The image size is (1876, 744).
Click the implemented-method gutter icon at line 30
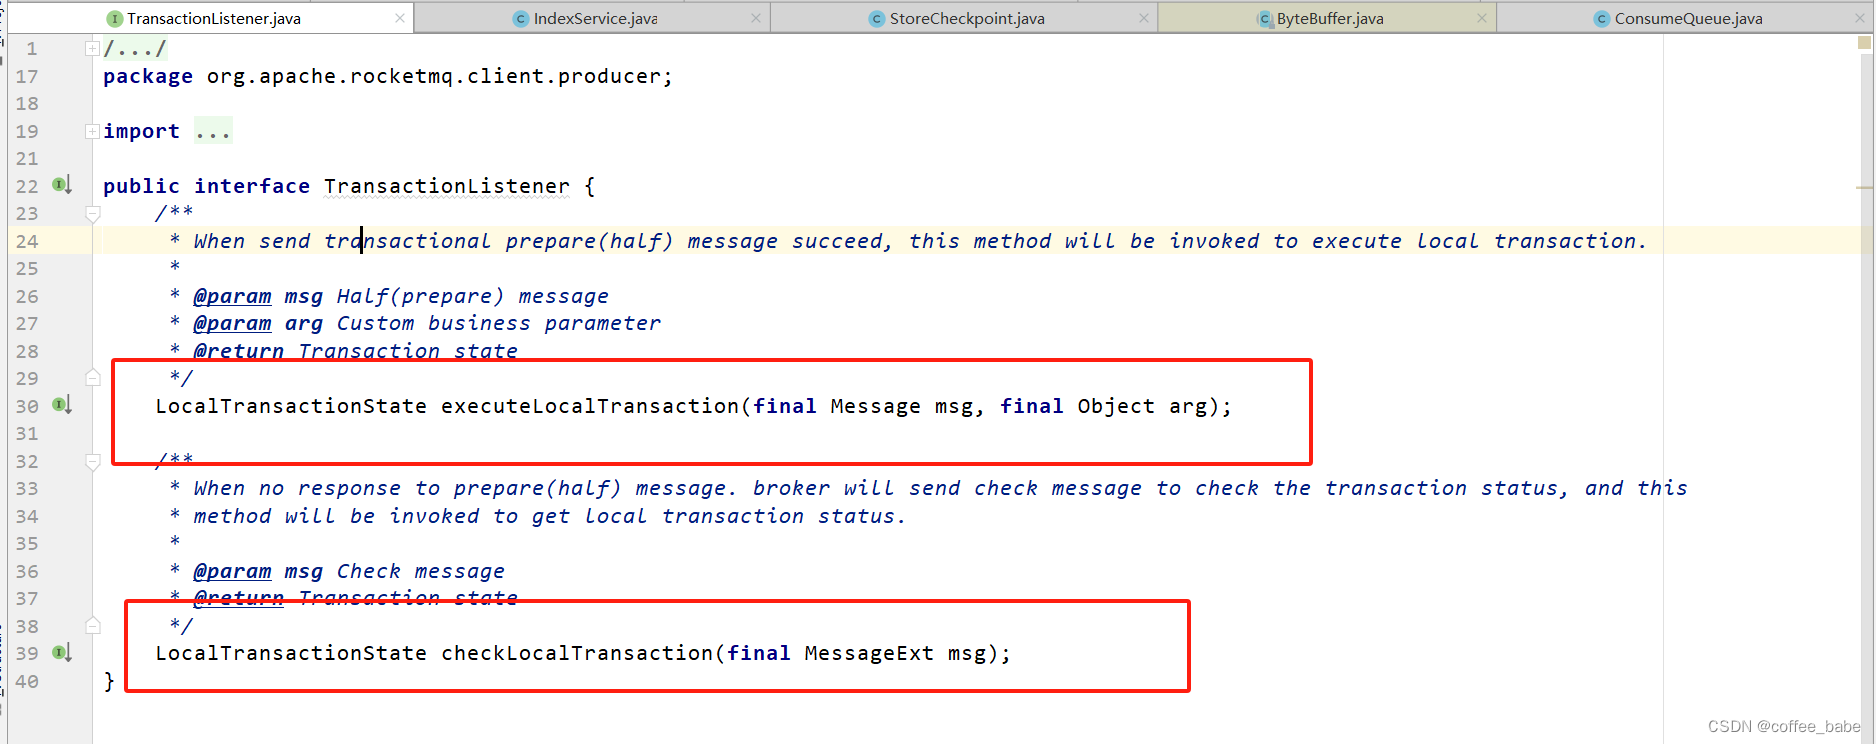coord(62,405)
